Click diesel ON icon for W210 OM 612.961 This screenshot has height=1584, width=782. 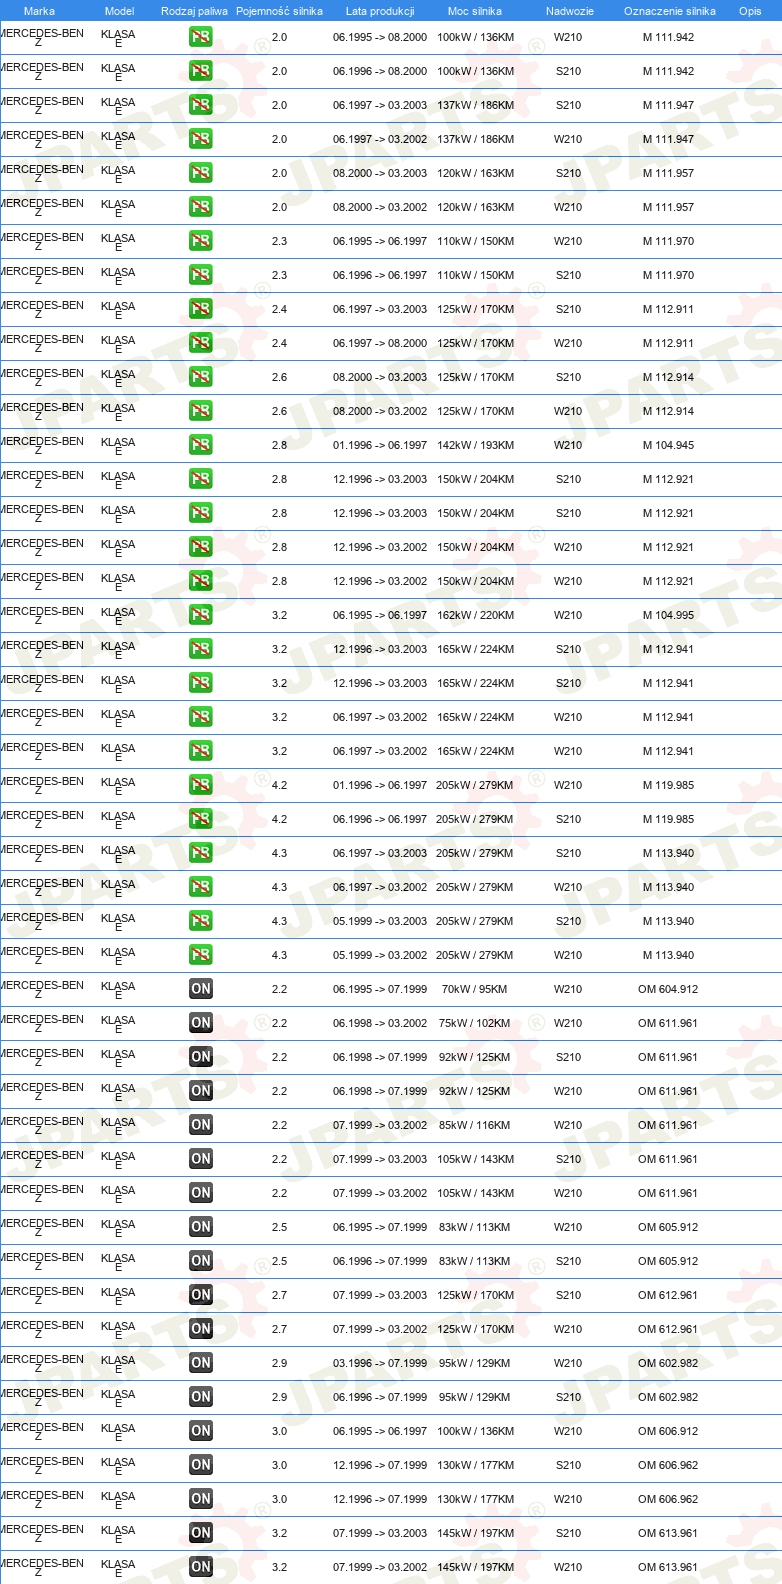pos(201,1329)
